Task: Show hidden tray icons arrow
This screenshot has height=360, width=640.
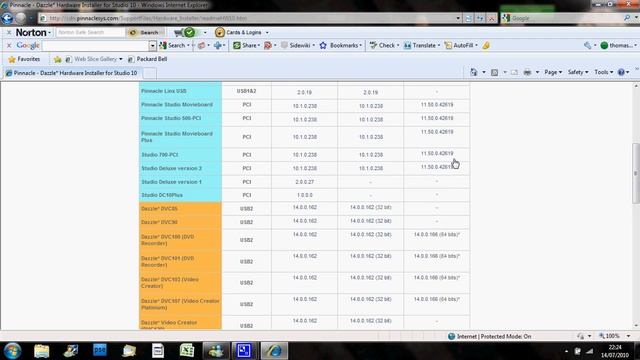Action: point(566,351)
